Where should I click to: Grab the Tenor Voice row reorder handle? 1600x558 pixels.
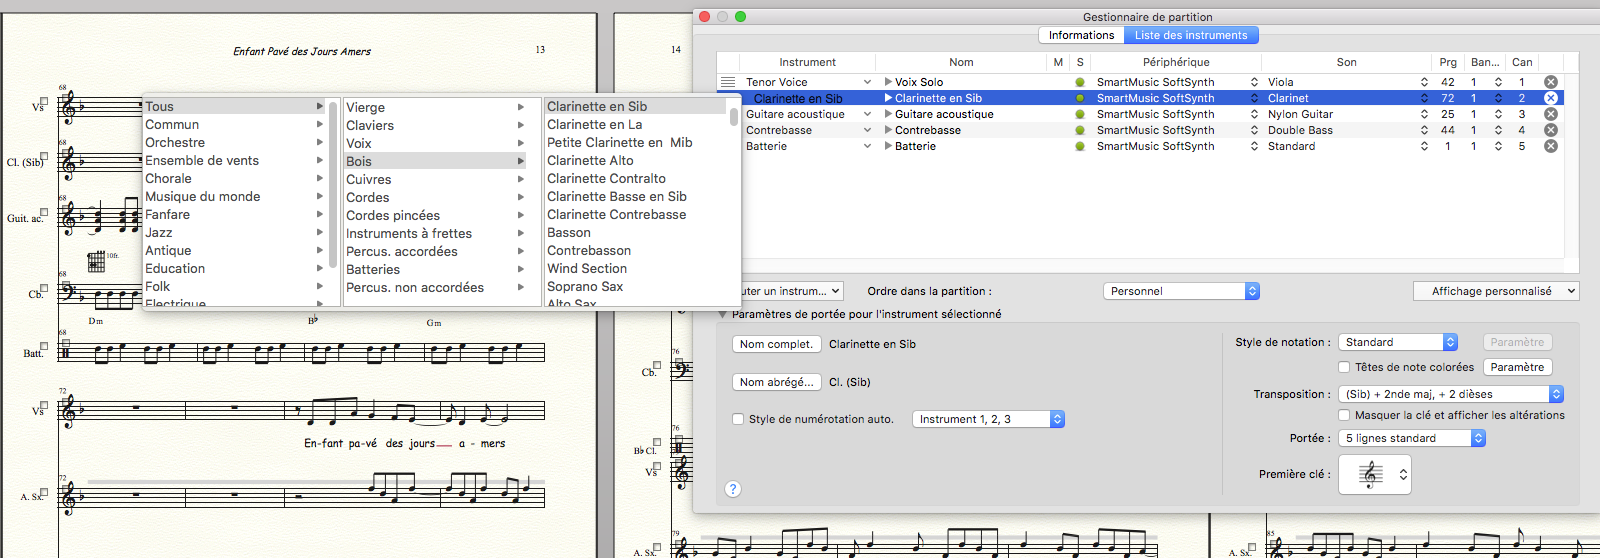pyautogui.click(x=728, y=82)
